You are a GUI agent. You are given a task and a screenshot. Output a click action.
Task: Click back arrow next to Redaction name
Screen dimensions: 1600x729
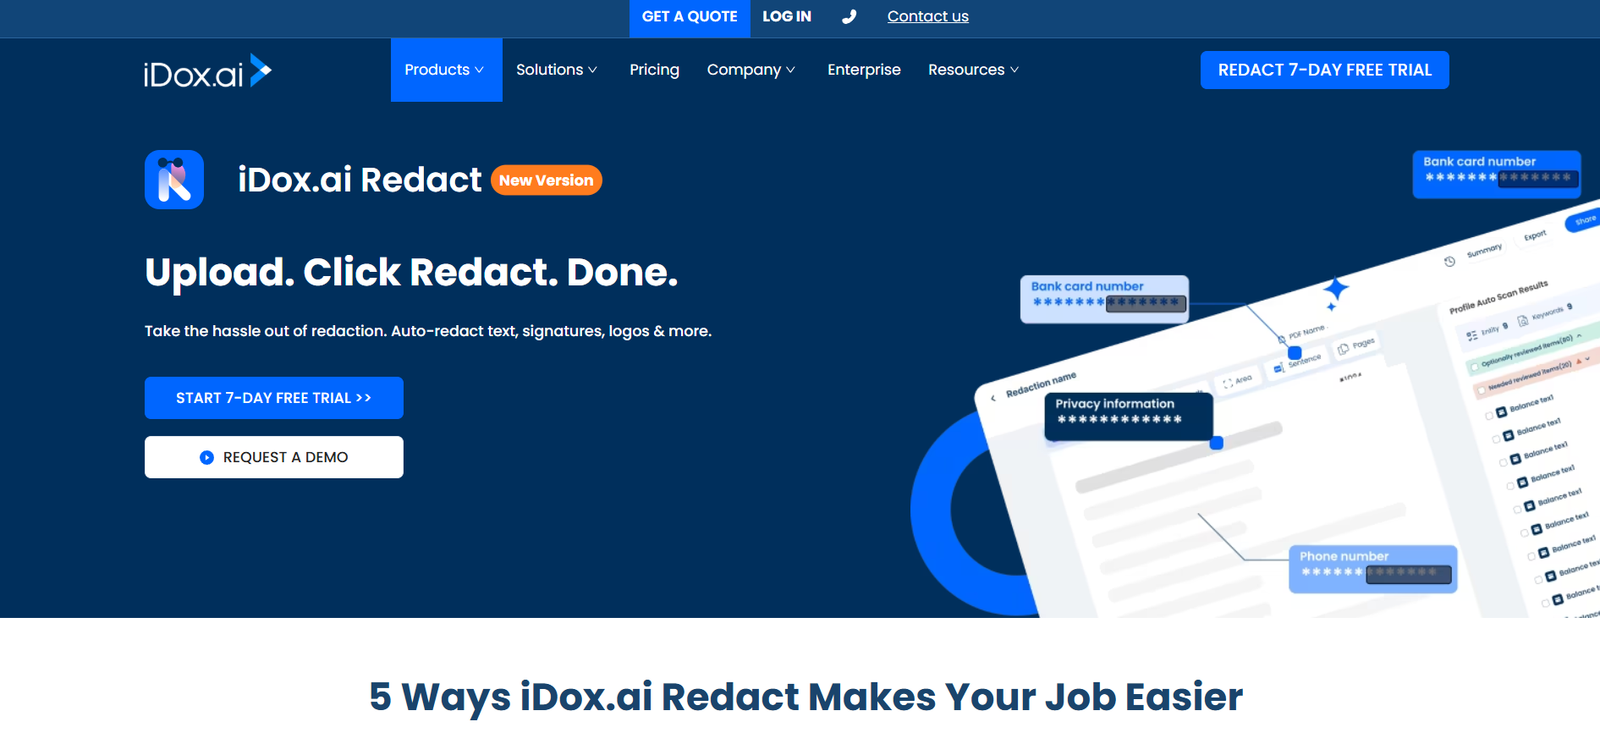[x=993, y=397]
